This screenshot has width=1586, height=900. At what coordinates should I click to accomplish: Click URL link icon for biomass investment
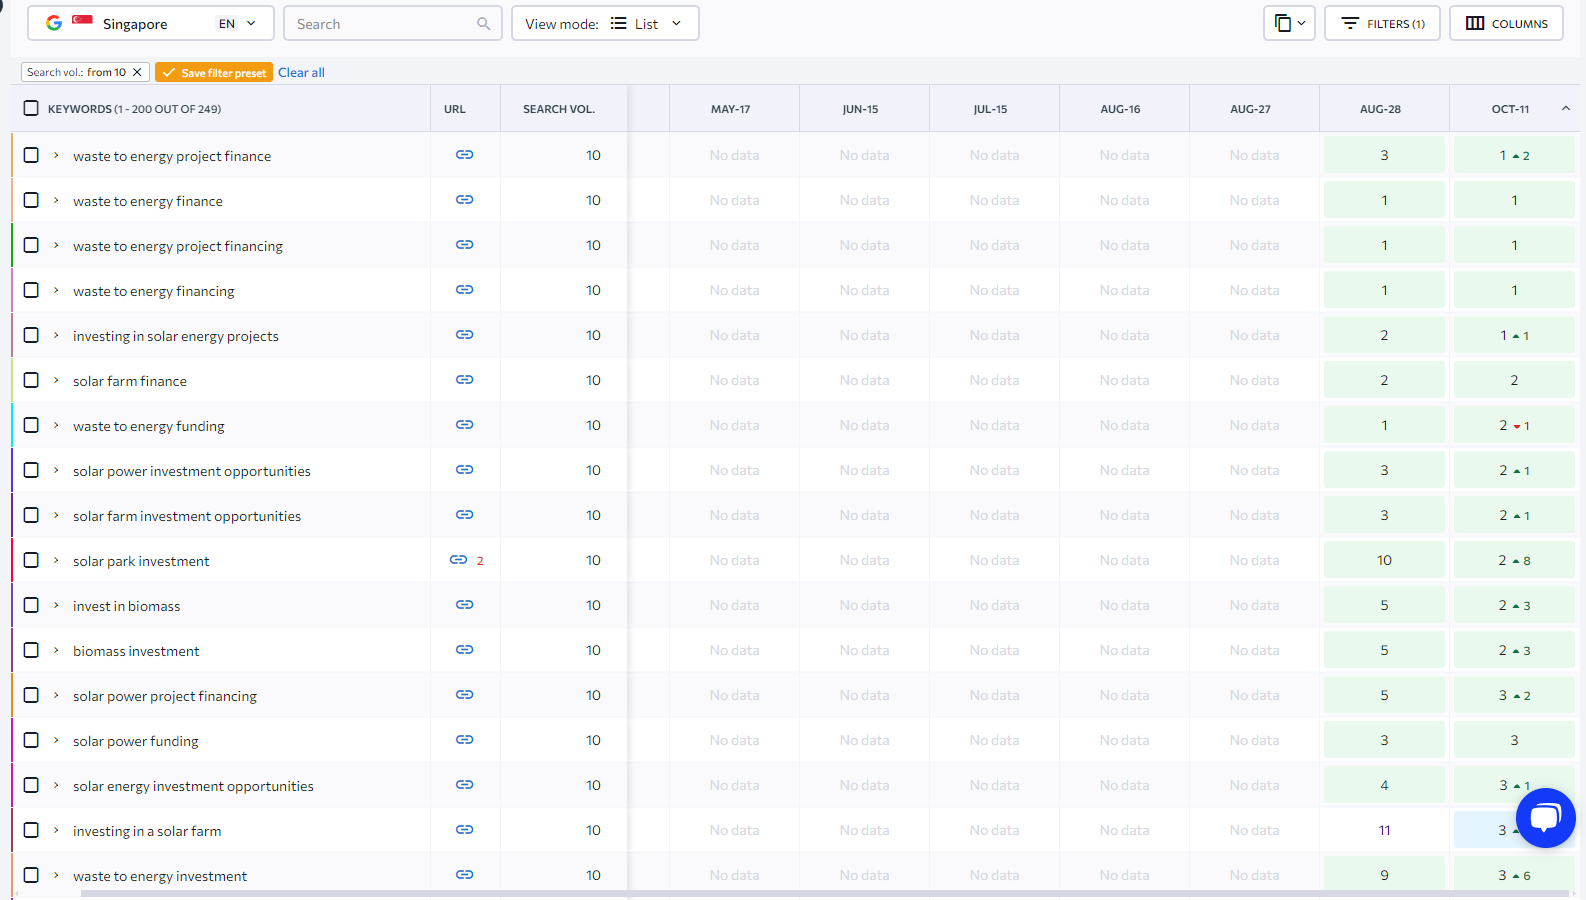(x=464, y=650)
